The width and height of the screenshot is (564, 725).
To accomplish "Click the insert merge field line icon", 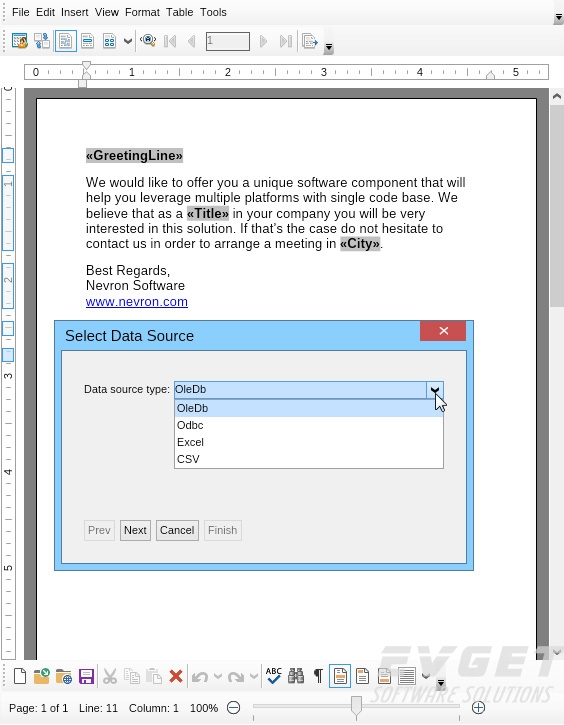I will [x=87, y=41].
